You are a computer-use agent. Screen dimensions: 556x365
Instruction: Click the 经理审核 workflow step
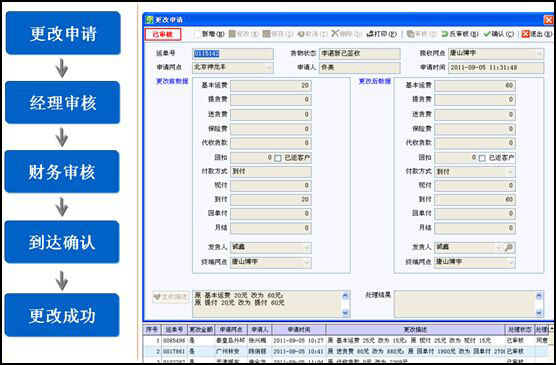click(x=63, y=103)
